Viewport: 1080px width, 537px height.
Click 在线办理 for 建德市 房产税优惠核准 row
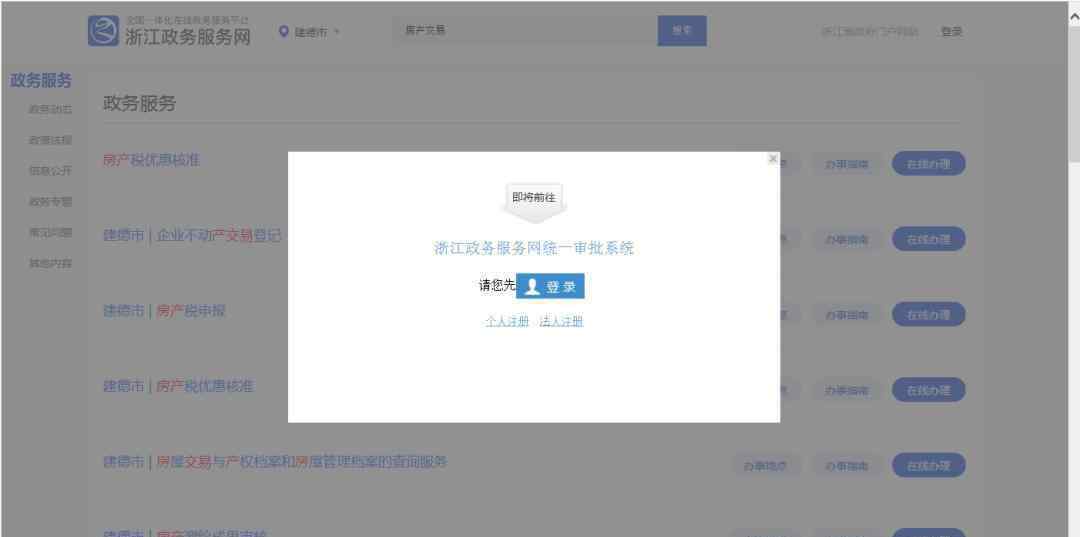[x=928, y=390]
